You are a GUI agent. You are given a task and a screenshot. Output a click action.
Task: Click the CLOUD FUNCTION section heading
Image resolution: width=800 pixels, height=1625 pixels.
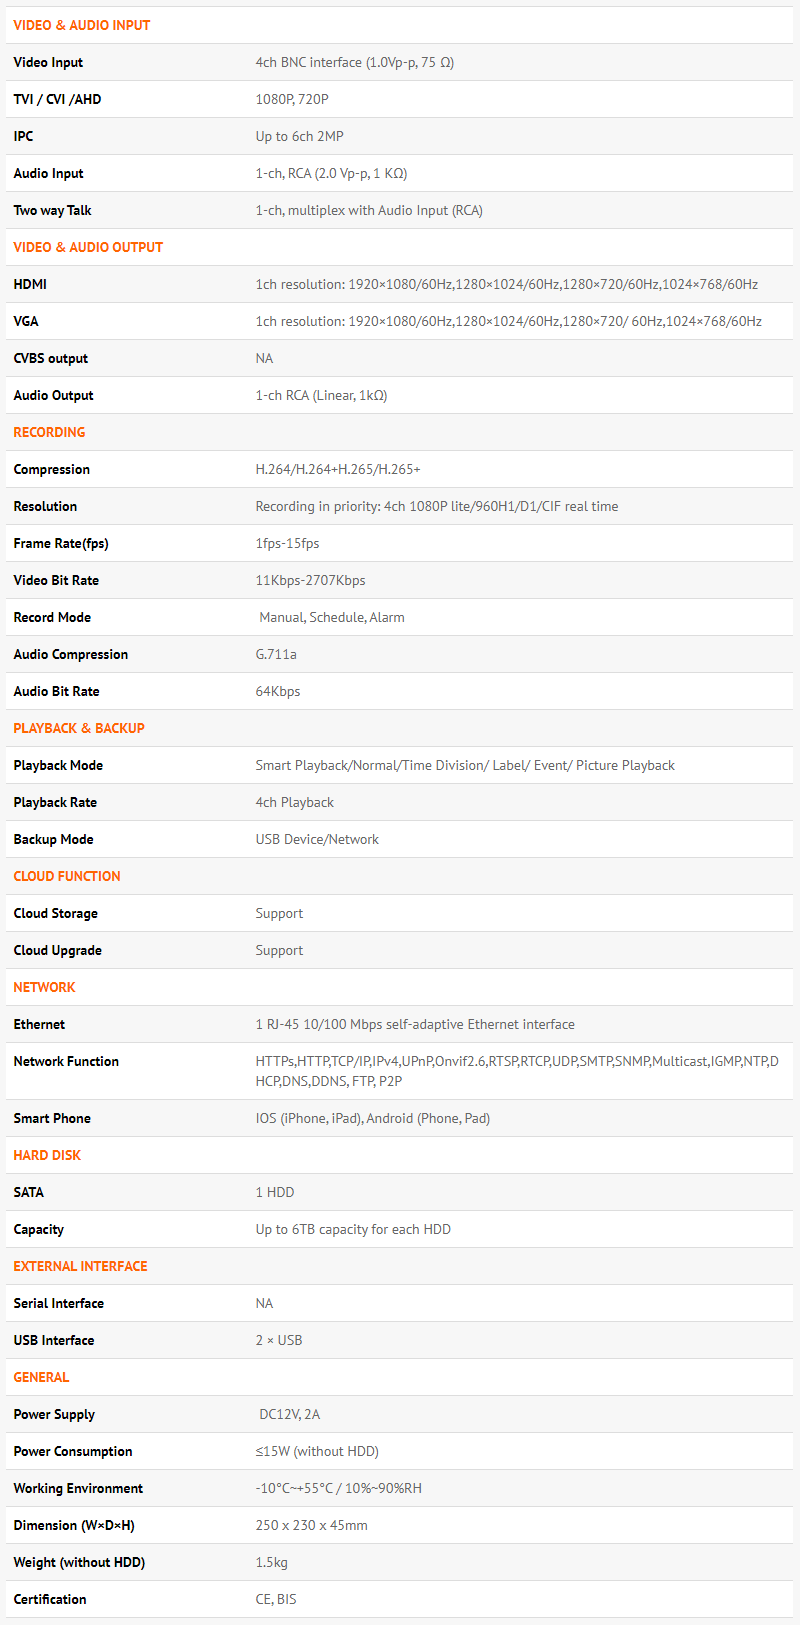67,876
